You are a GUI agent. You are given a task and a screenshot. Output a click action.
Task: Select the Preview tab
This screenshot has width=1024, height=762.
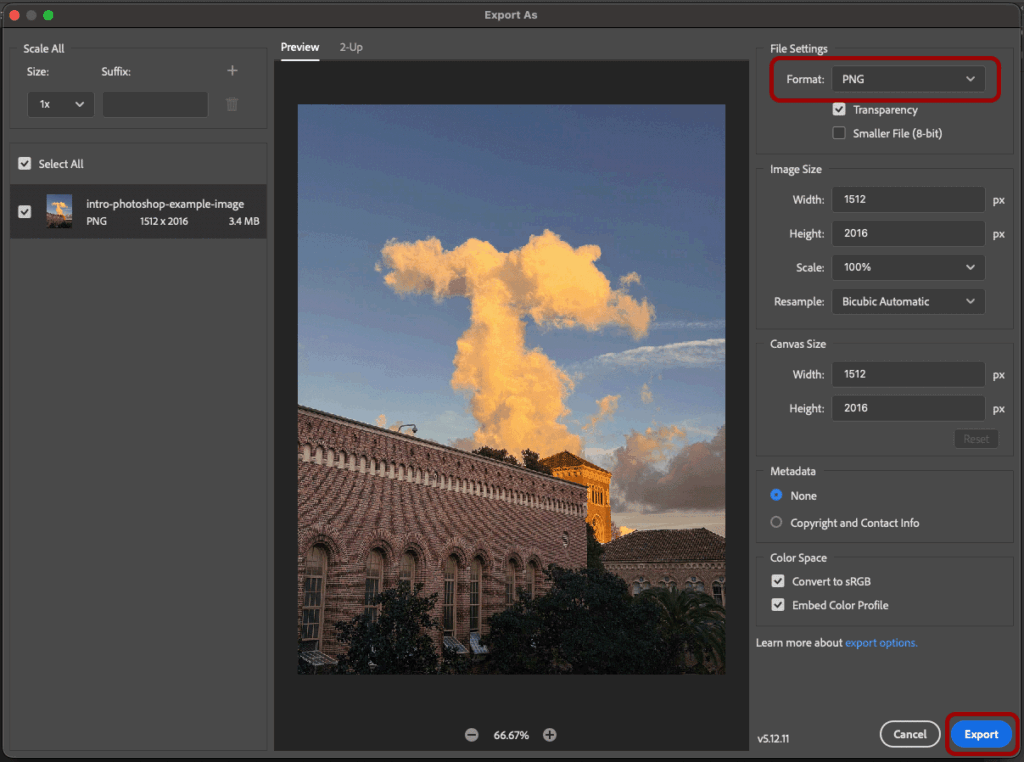[x=300, y=47]
